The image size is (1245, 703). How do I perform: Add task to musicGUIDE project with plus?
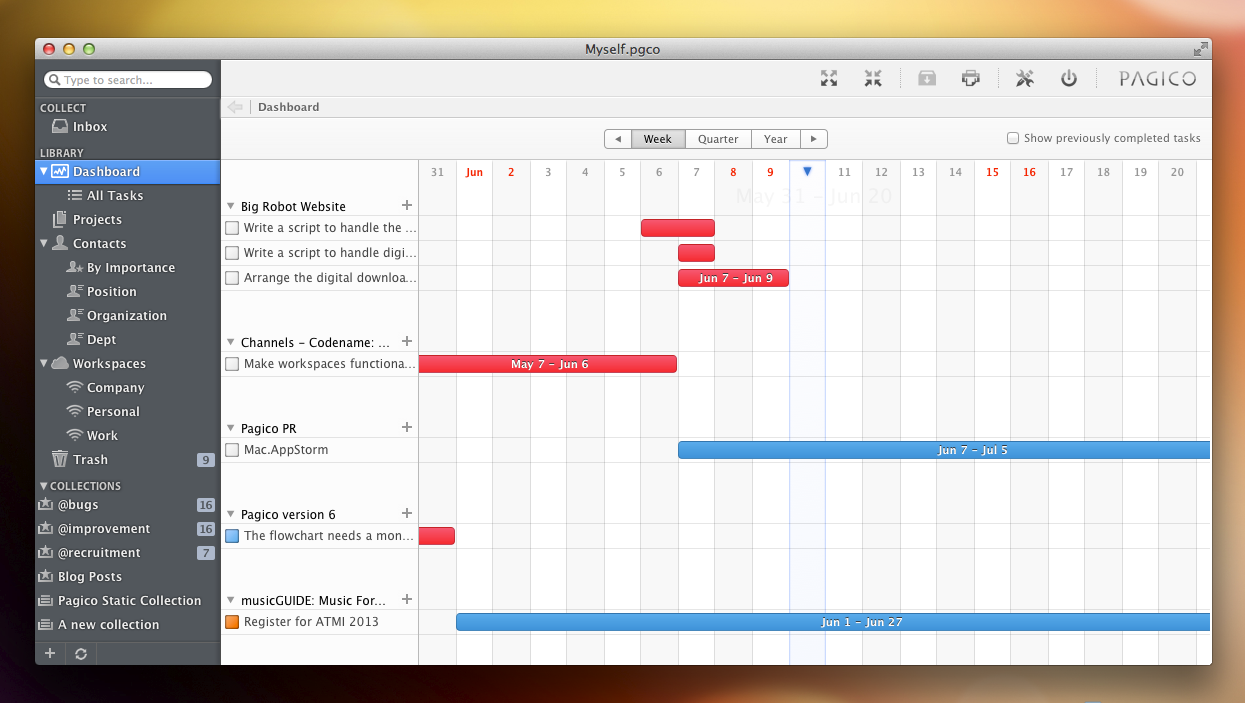point(407,599)
